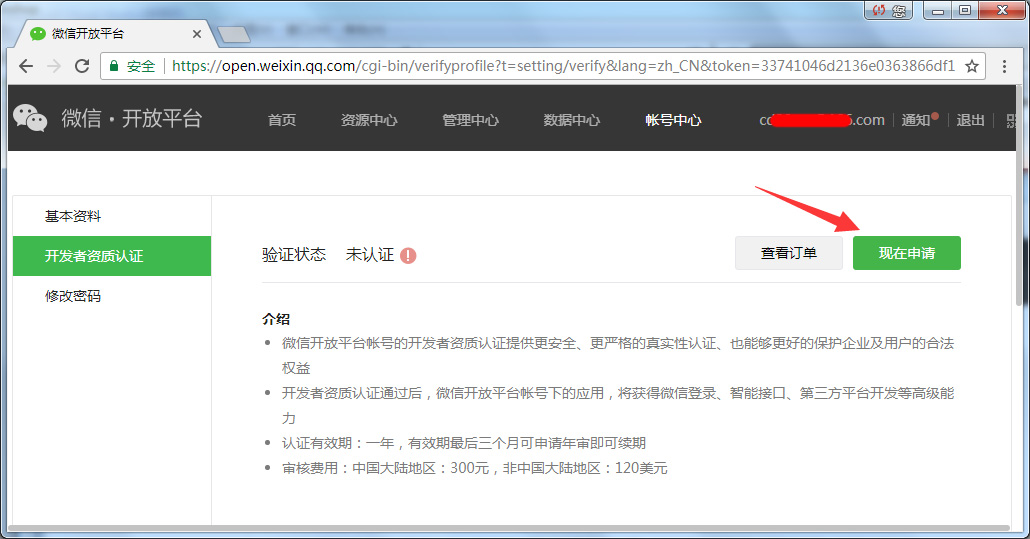Click the browser back arrow
1030x539 pixels.
pyautogui.click(x=26, y=66)
